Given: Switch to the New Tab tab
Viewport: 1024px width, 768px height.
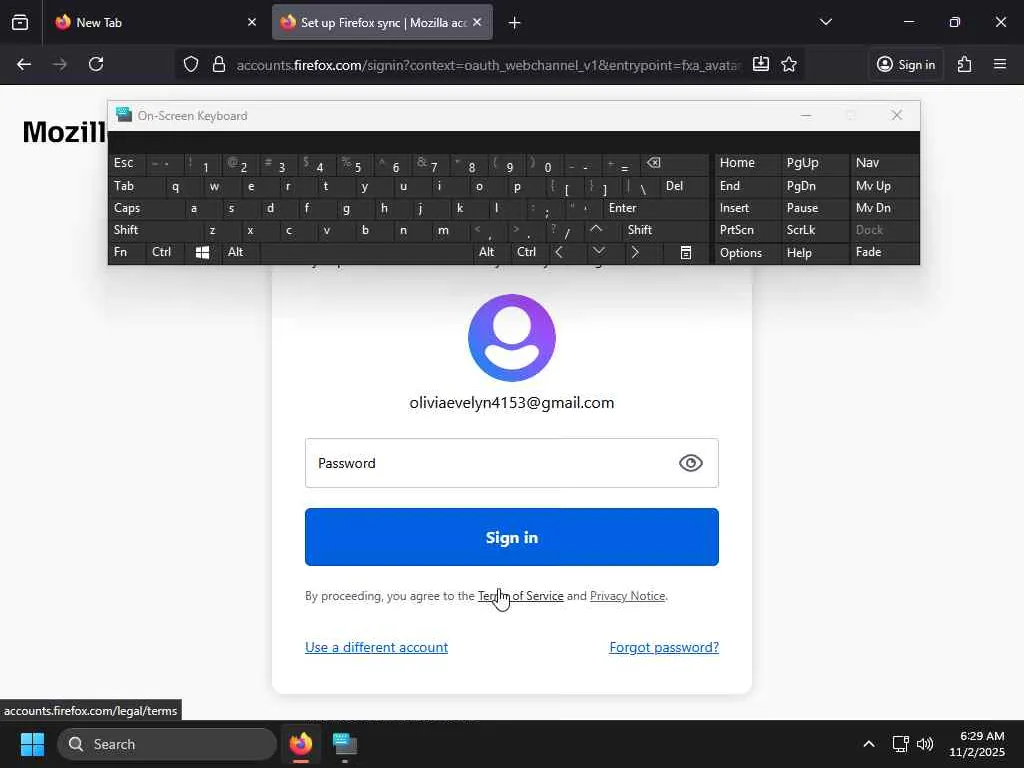Looking at the screenshot, I should click(157, 22).
